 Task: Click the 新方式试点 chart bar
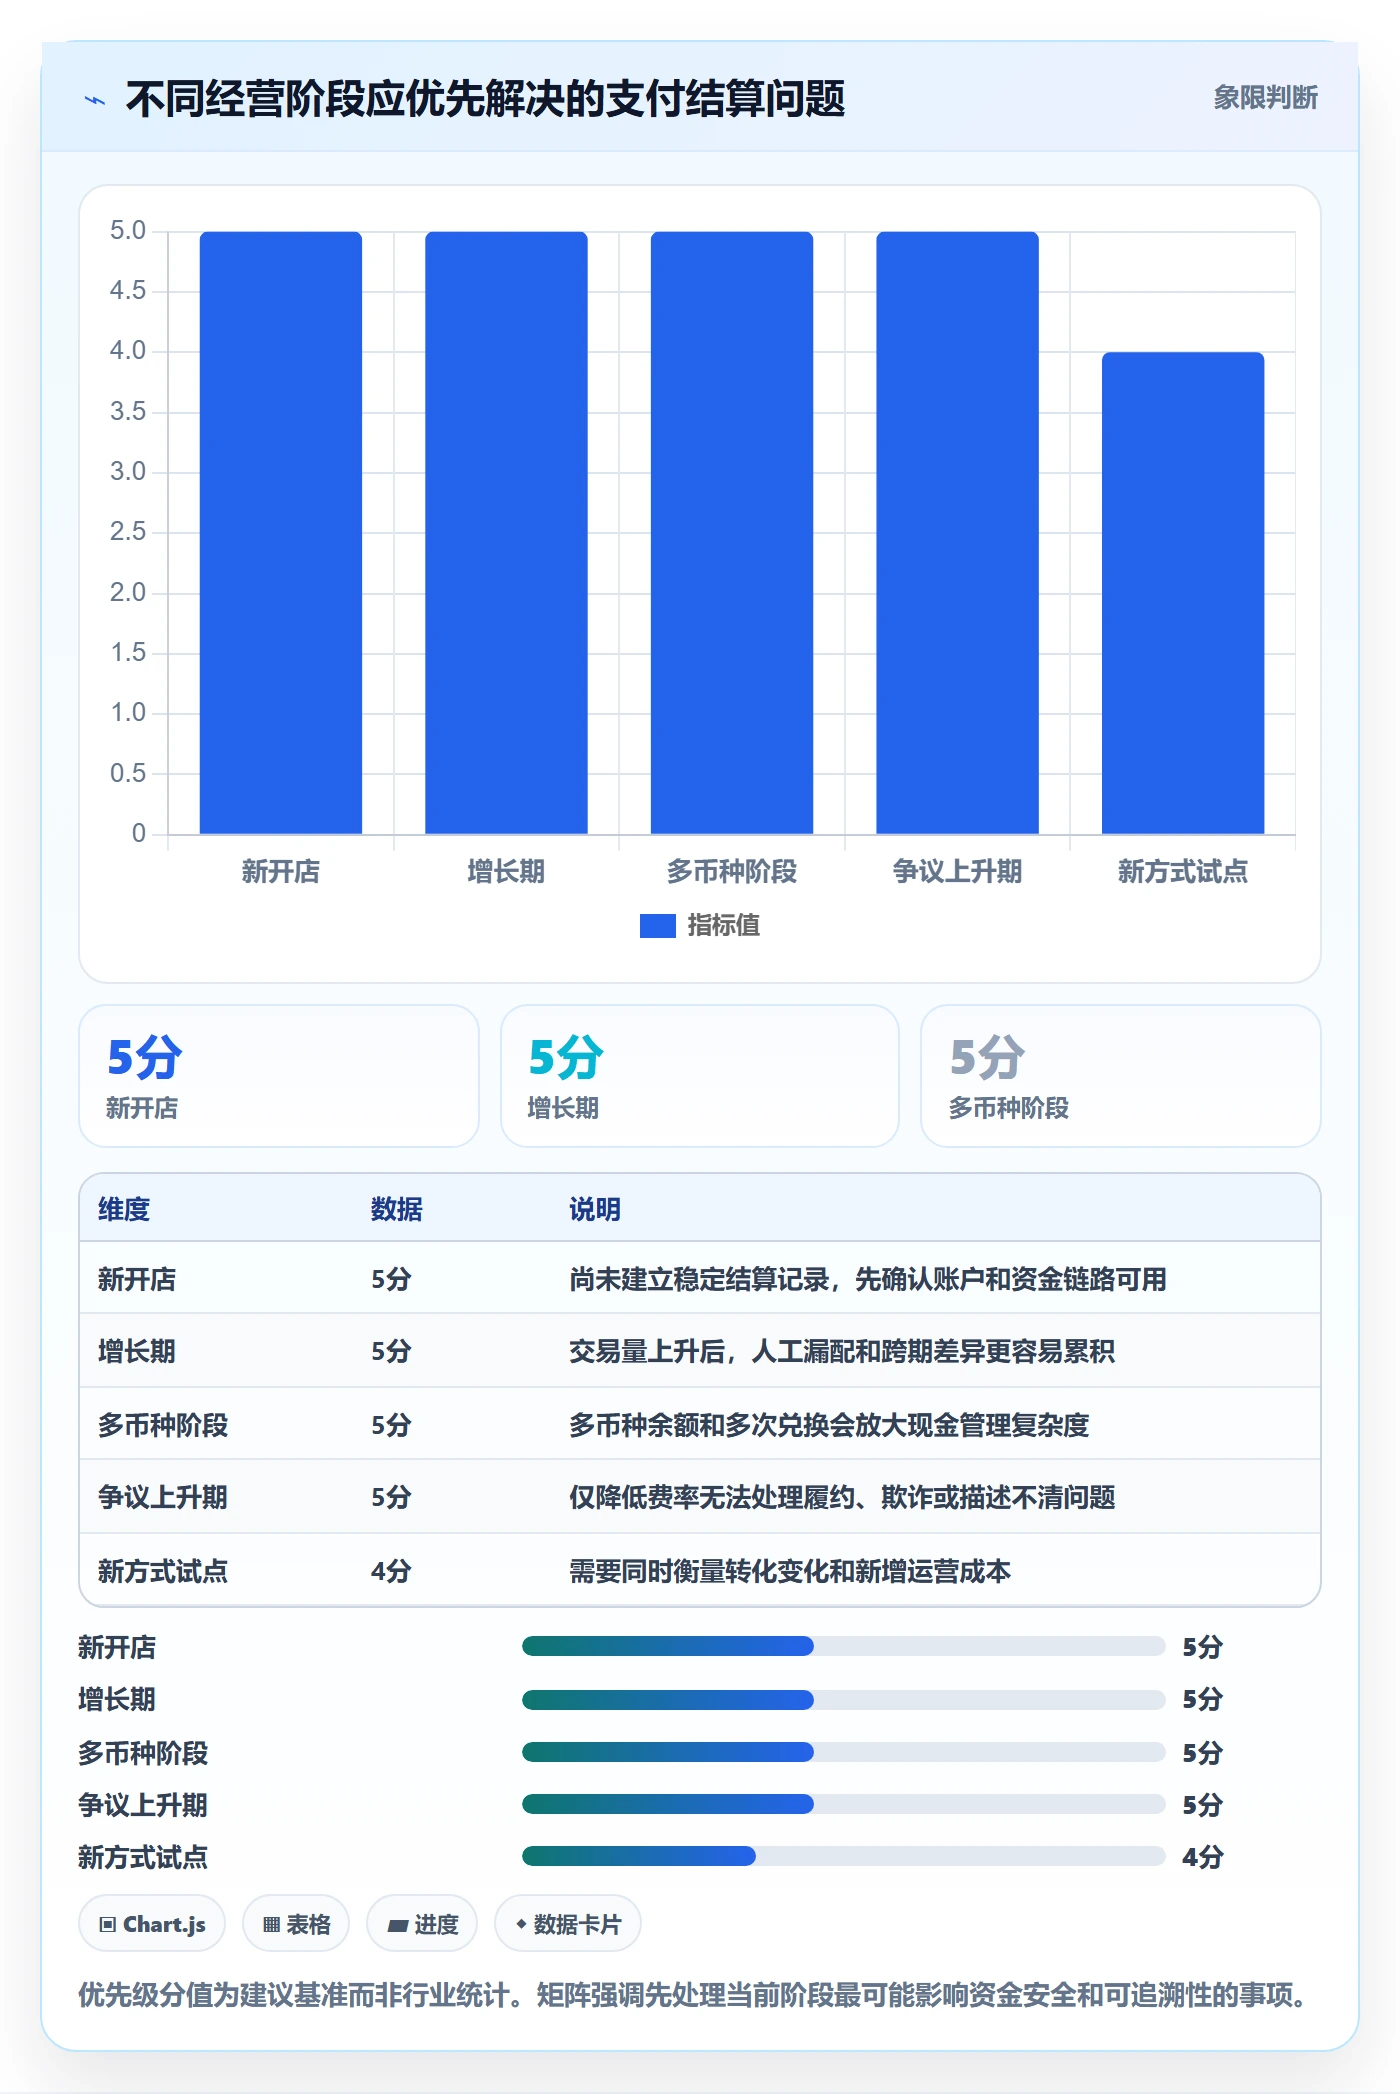pyautogui.click(x=1183, y=593)
